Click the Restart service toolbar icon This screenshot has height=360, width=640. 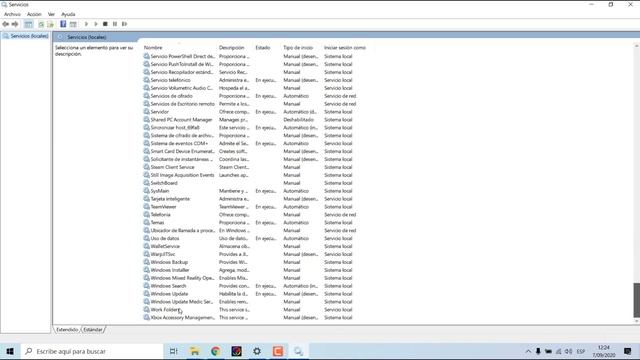[124, 24]
